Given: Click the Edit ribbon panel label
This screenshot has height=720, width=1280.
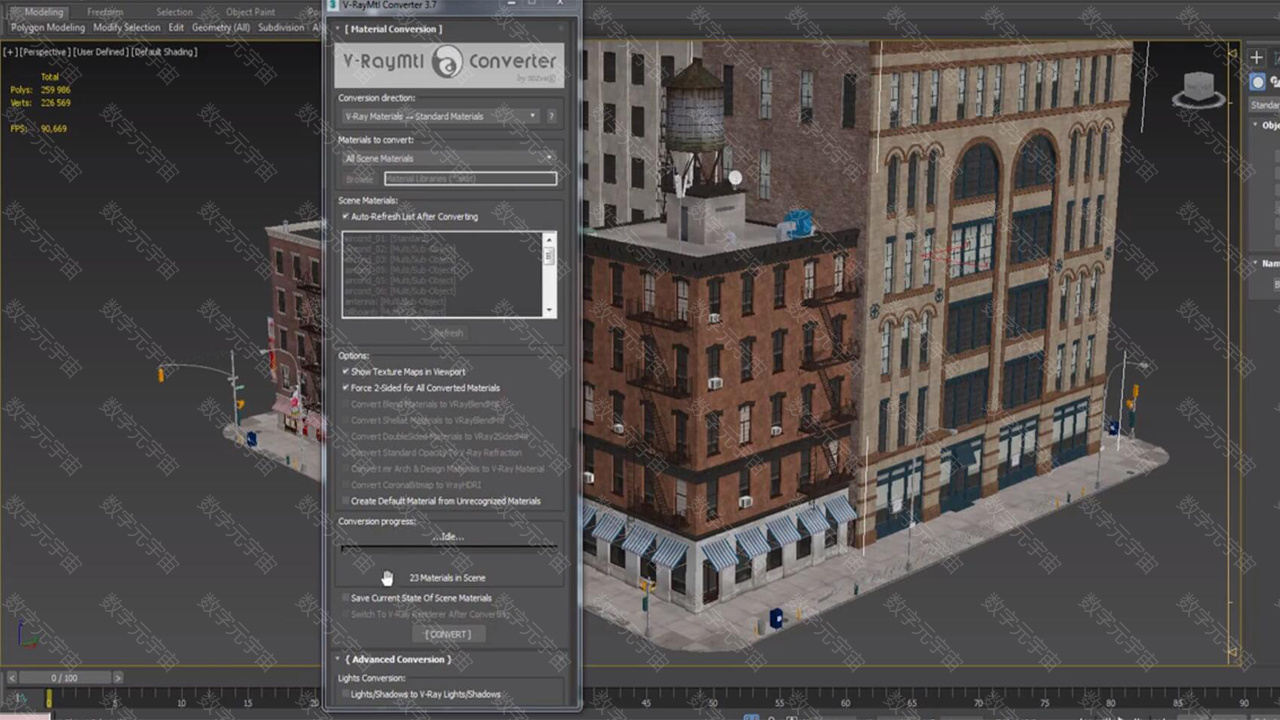Looking at the screenshot, I should point(176,28).
